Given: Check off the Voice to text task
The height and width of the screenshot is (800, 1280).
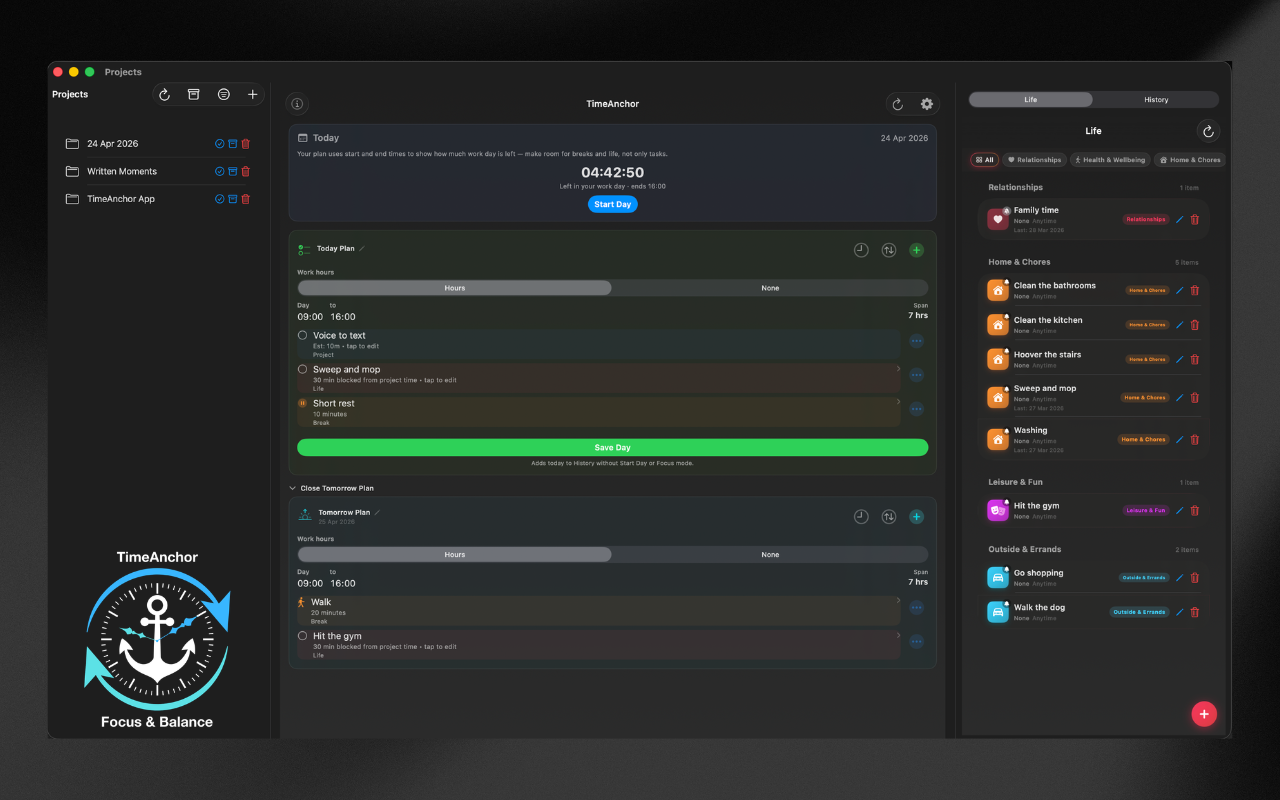Looking at the screenshot, I should 303,336.
